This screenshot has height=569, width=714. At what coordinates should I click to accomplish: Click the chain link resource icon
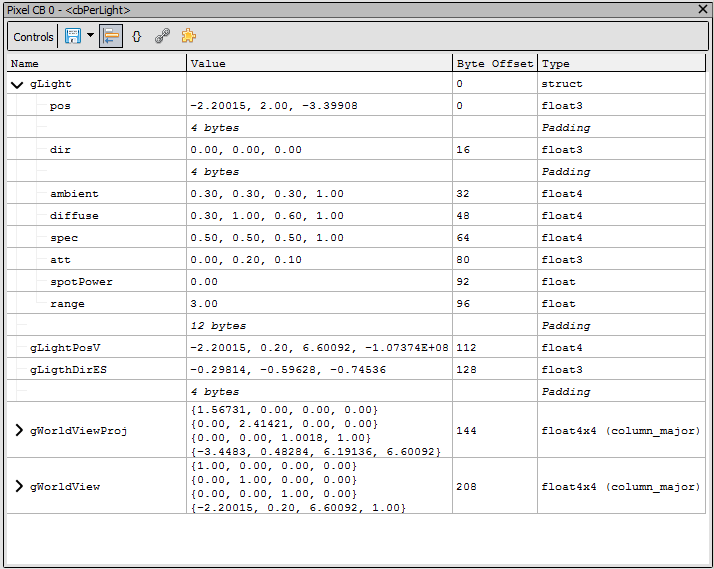click(162, 36)
